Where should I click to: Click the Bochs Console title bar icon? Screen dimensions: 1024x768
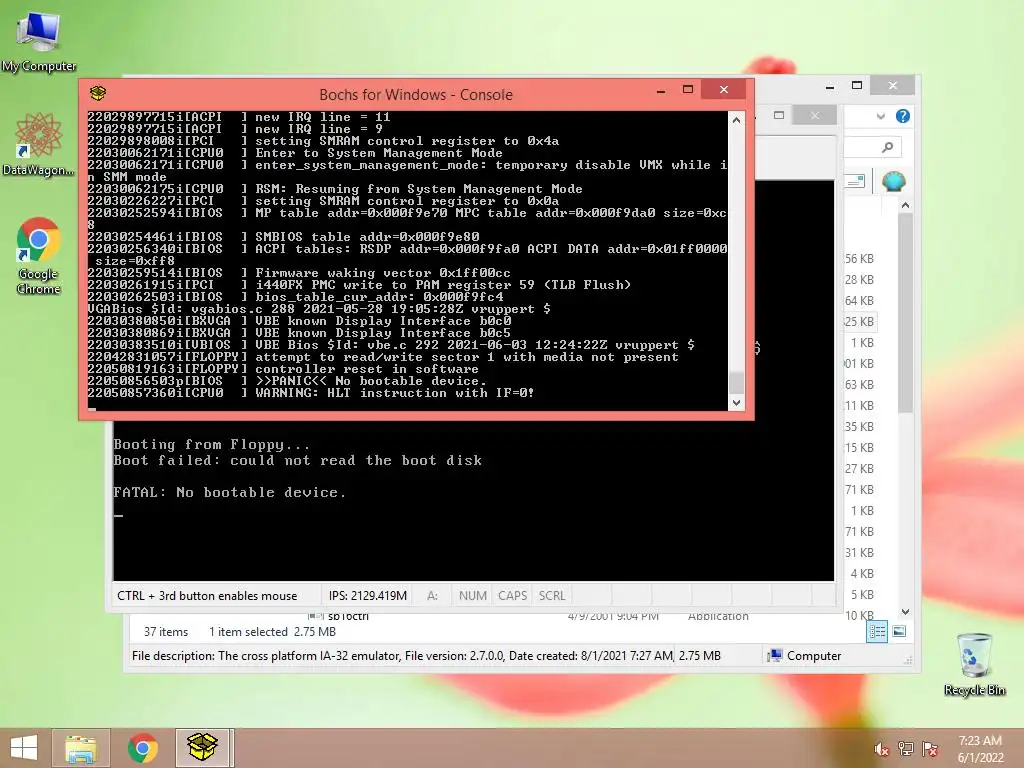click(98, 93)
